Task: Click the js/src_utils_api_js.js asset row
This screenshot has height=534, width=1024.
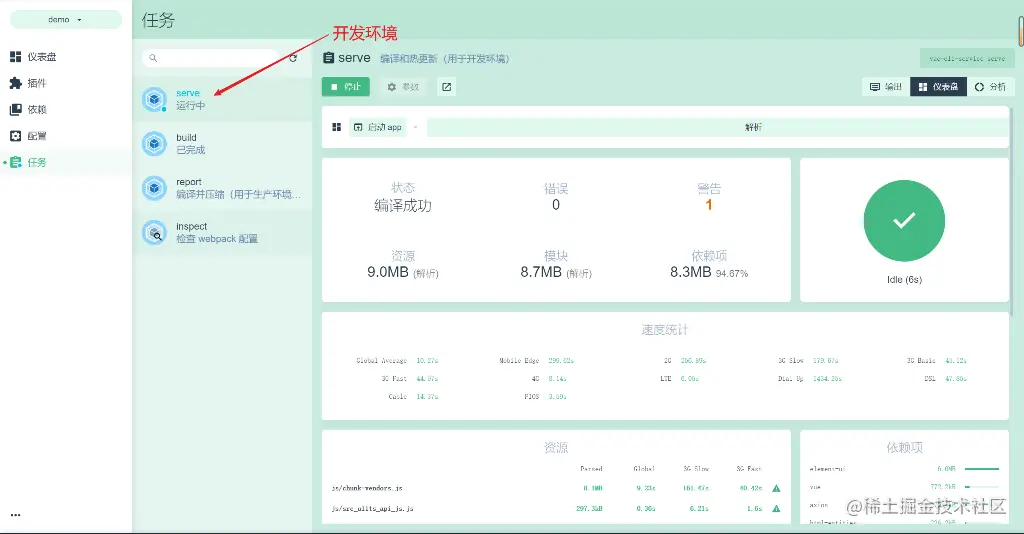Action: tap(556, 509)
